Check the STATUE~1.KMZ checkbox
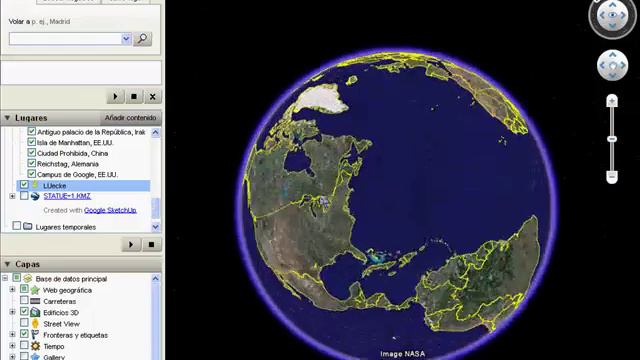The image size is (640, 360). point(24,196)
